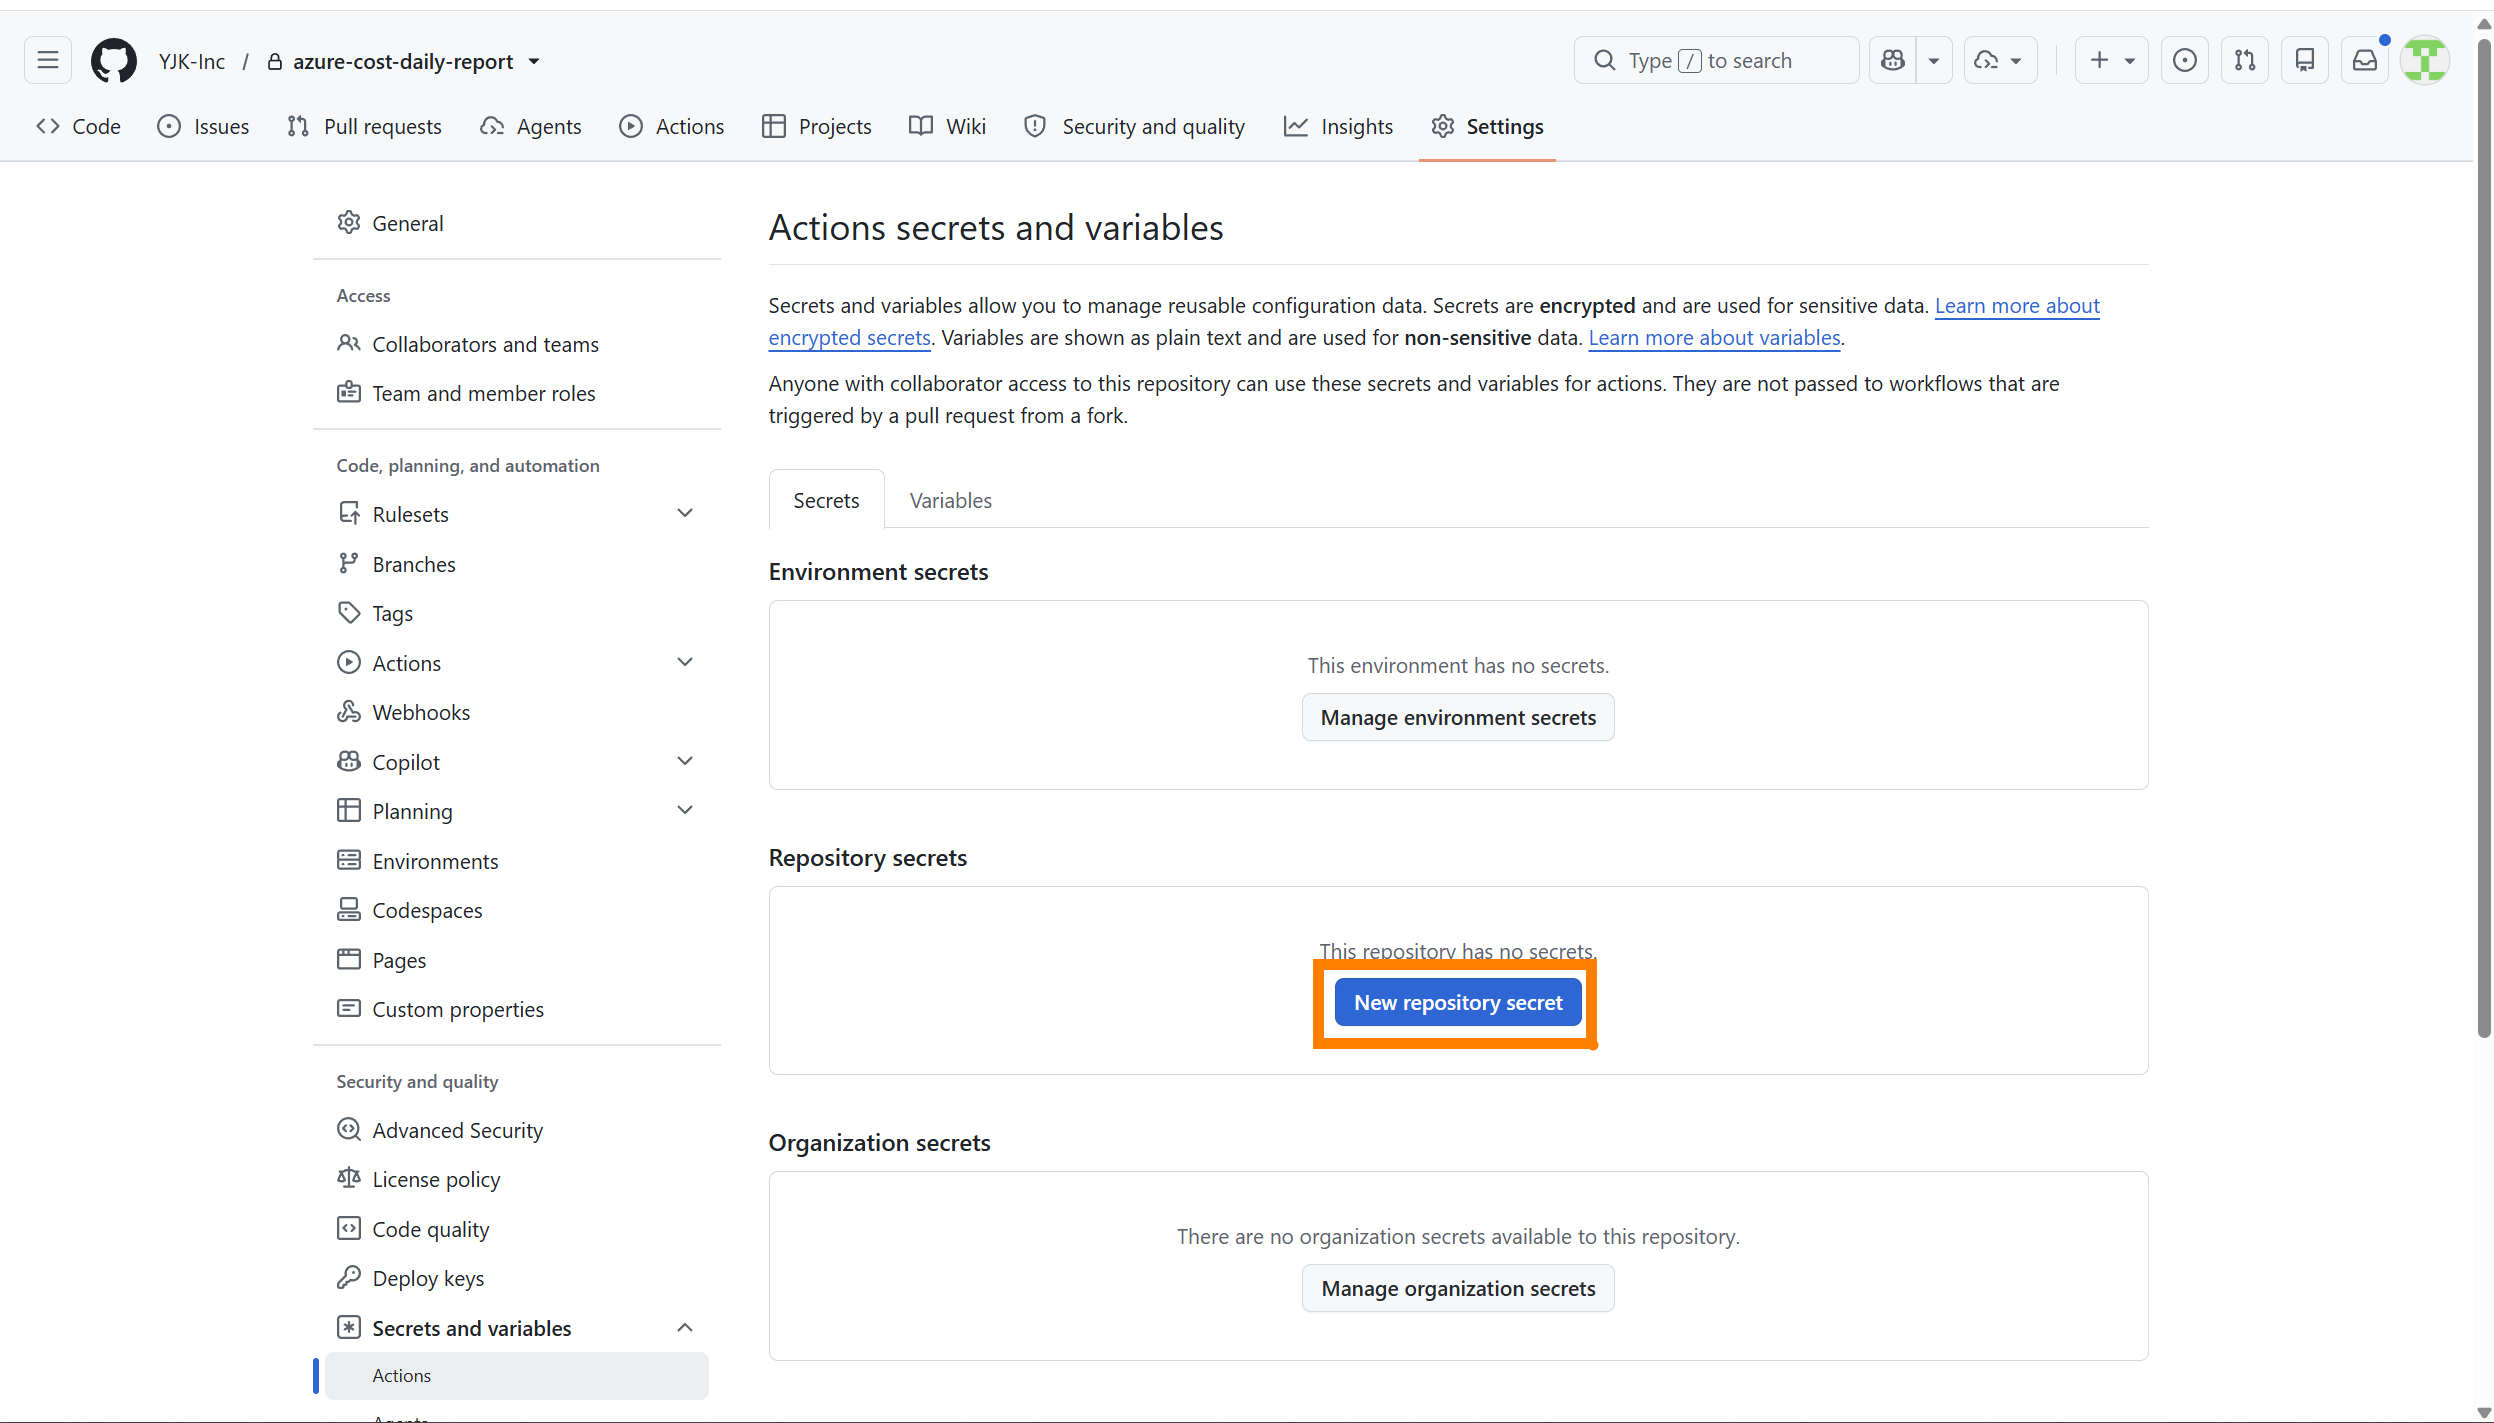Open the Actions tab in the repo nav
This screenshot has width=2494, height=1423.
pyautogui.click(x=672, y=127)
